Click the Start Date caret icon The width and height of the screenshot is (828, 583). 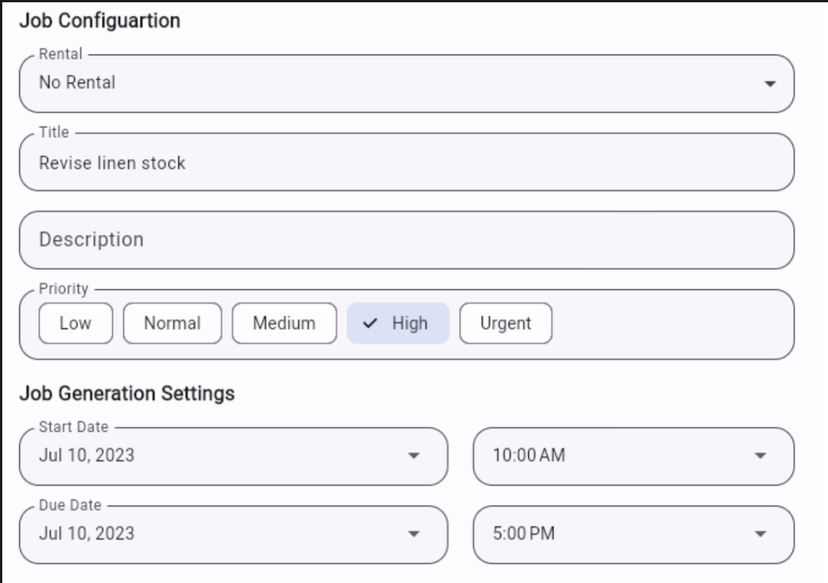click(x=414, y=456)
